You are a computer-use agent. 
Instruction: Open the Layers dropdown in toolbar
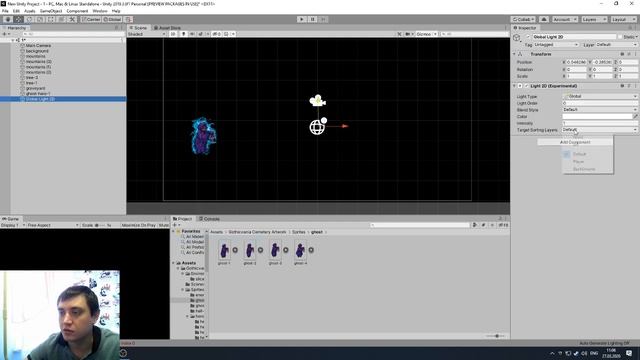pos(594,19)
